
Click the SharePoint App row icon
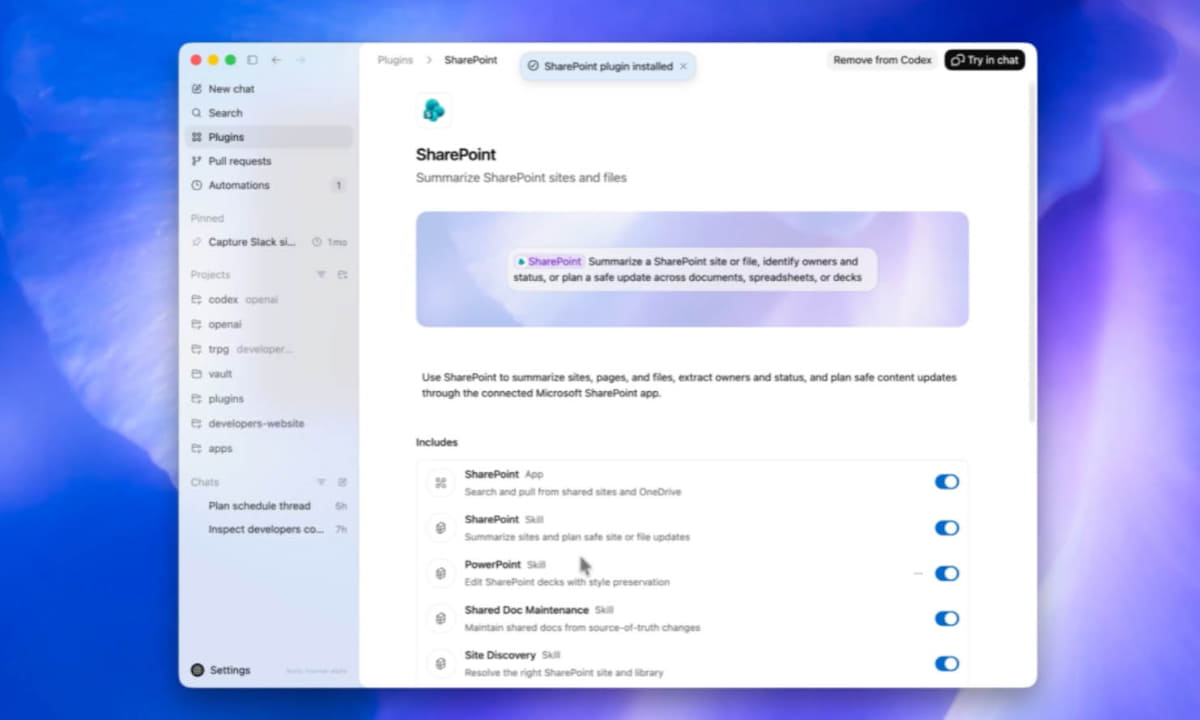[440, 483]
